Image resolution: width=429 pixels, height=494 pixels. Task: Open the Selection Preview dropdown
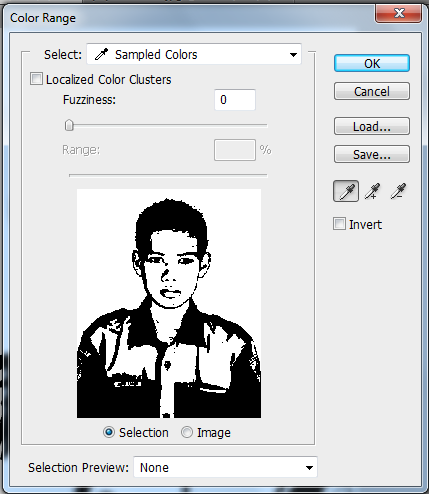225,467
